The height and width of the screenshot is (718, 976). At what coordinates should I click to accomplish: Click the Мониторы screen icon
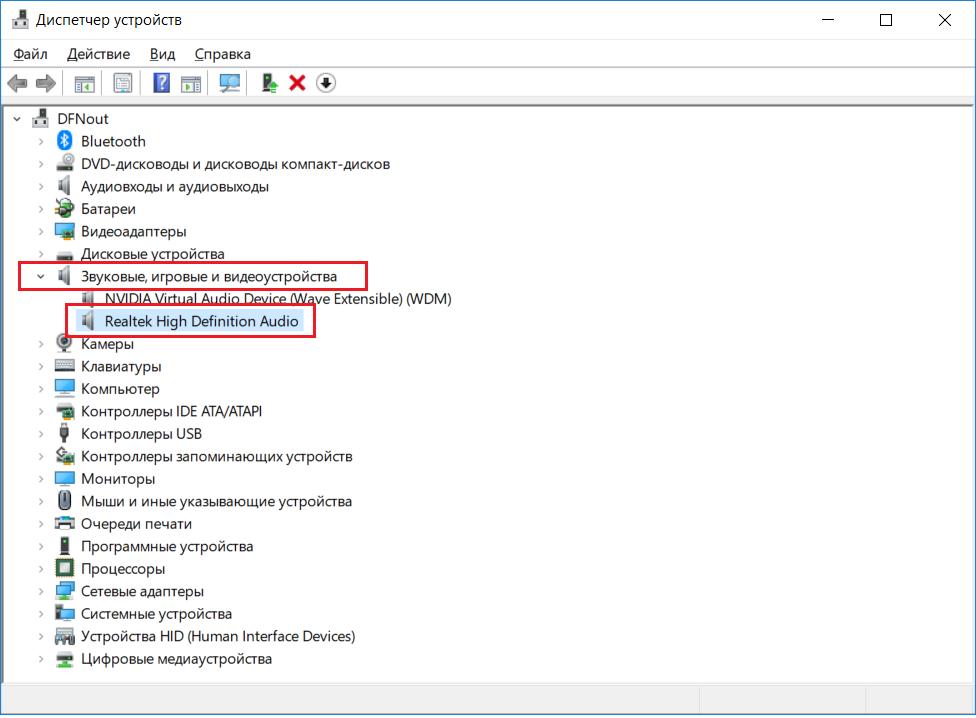[64, 478]
